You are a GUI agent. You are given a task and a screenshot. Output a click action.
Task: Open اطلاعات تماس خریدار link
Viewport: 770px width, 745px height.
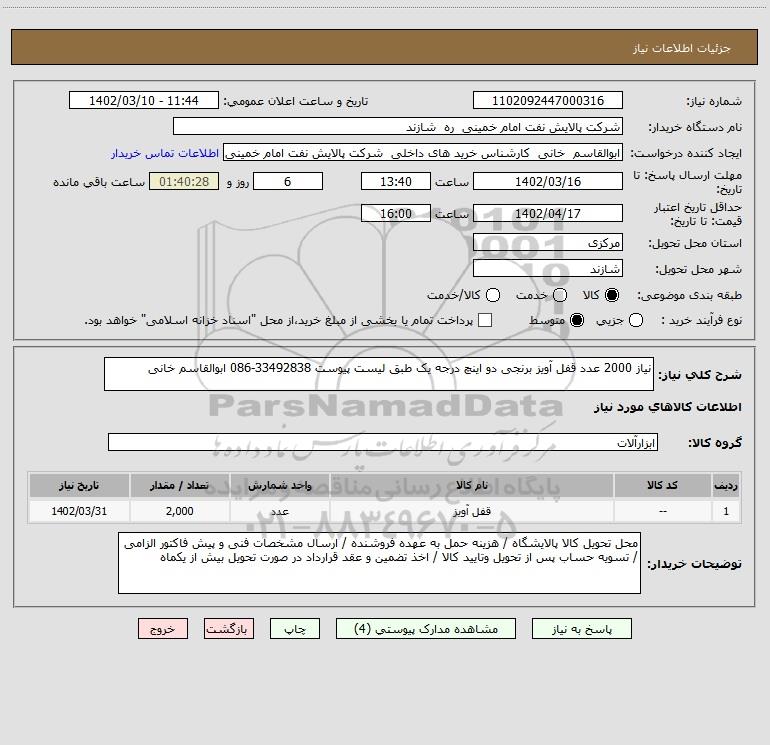[x=165, y=153]
